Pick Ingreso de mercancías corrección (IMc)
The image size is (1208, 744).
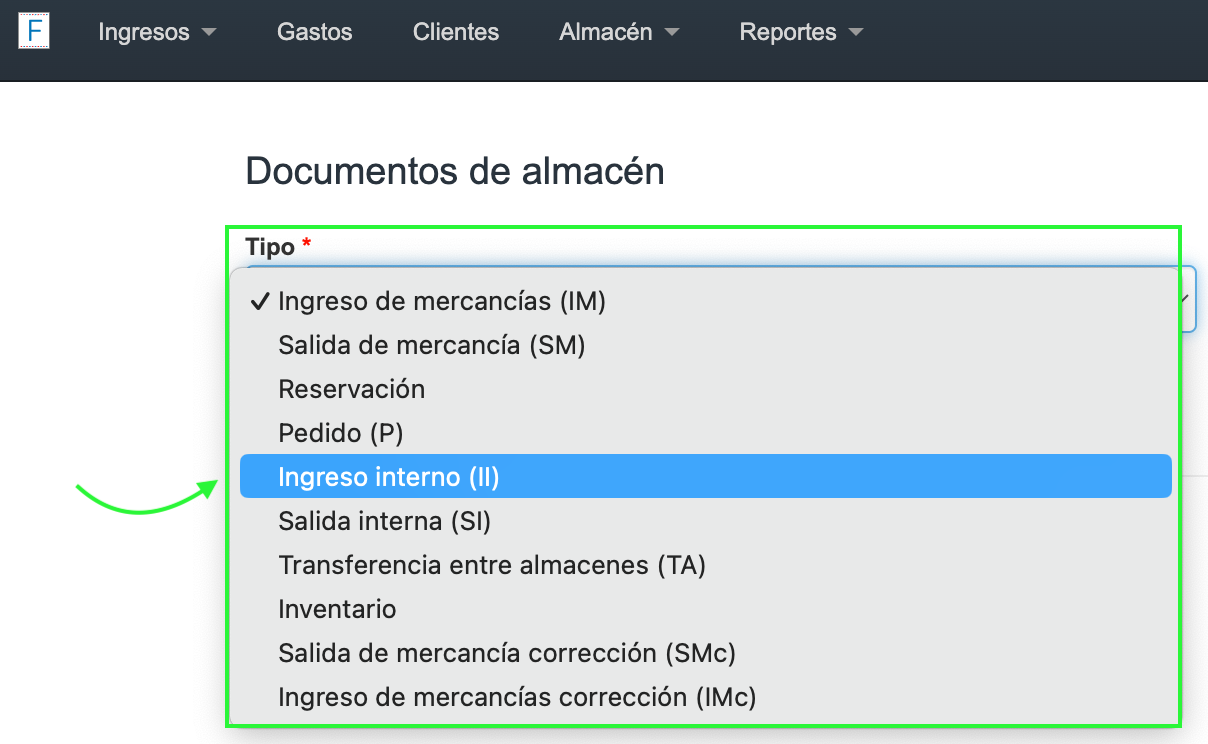pyautogui.click(x=517, y=697)
